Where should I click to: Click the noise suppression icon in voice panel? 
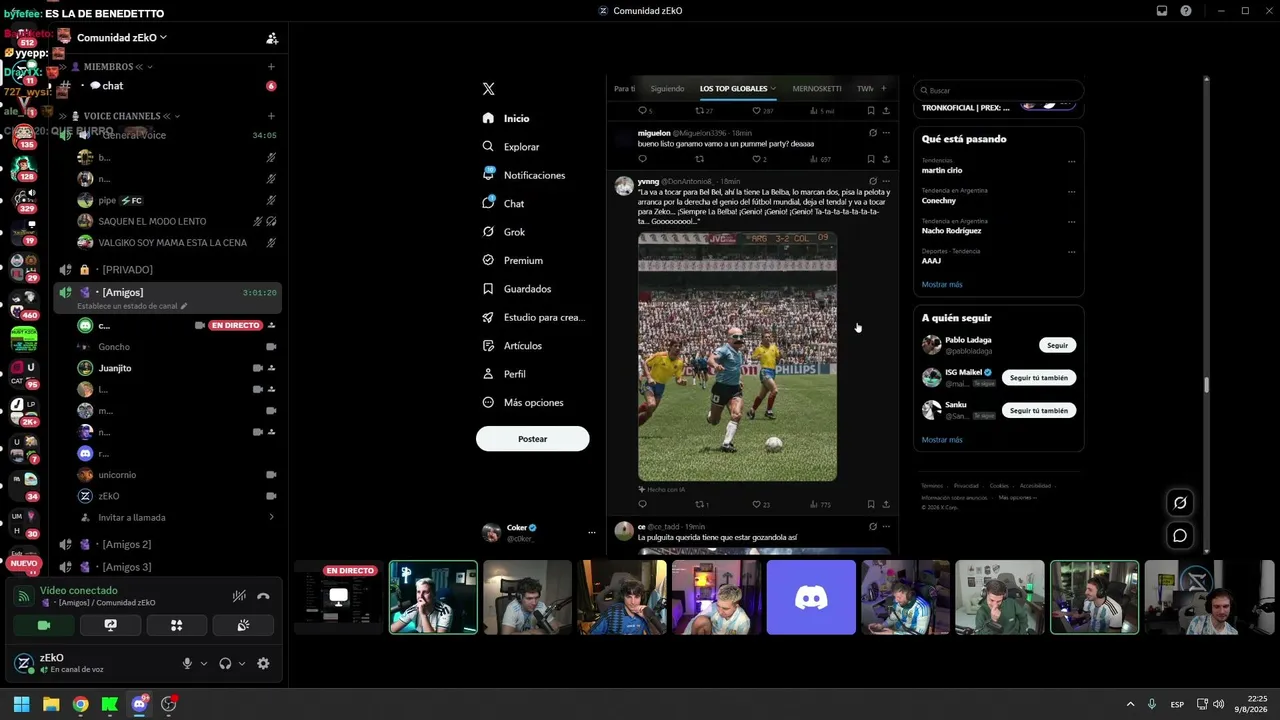pyautogui.click(x=239, y=596)
